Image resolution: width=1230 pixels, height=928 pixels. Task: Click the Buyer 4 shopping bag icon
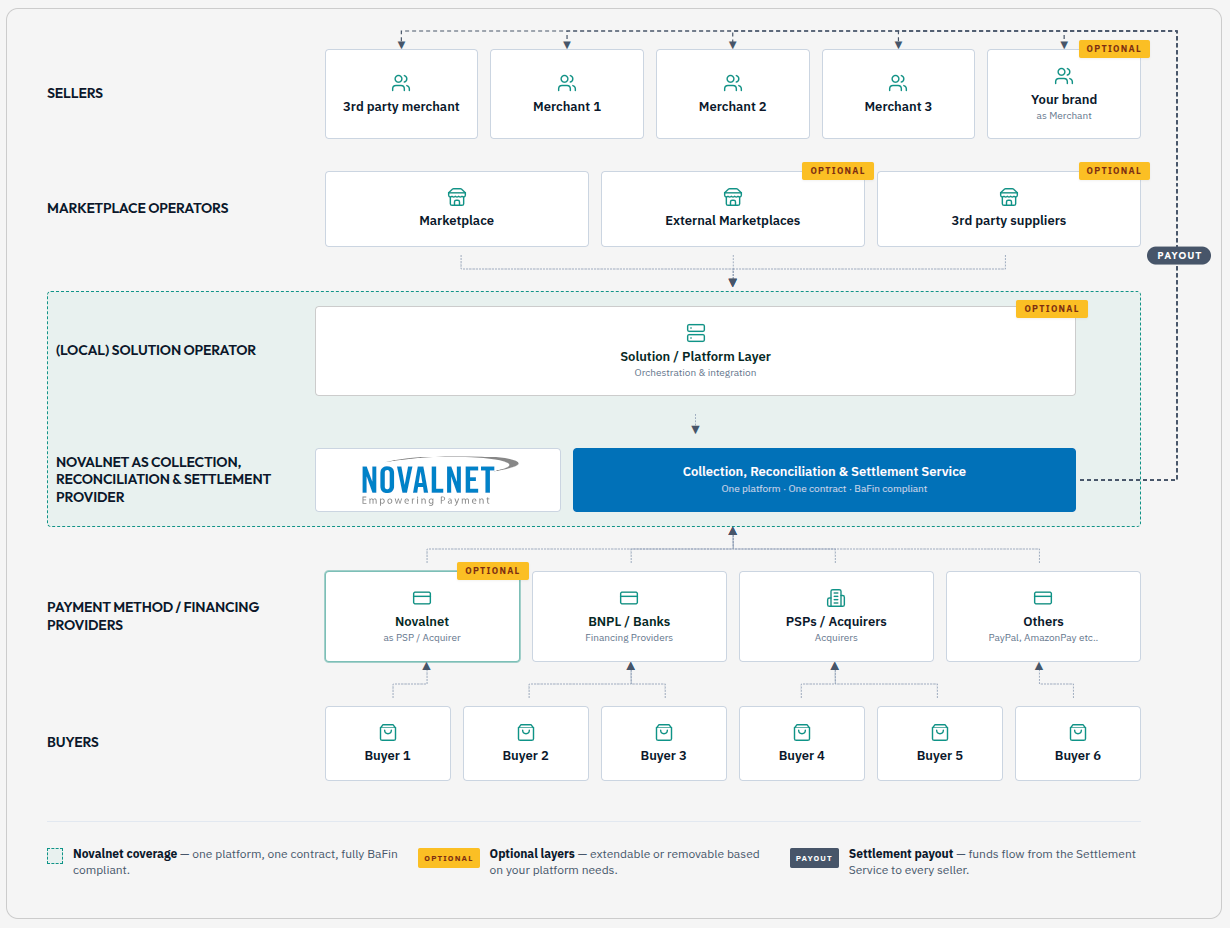pos(802,733)
